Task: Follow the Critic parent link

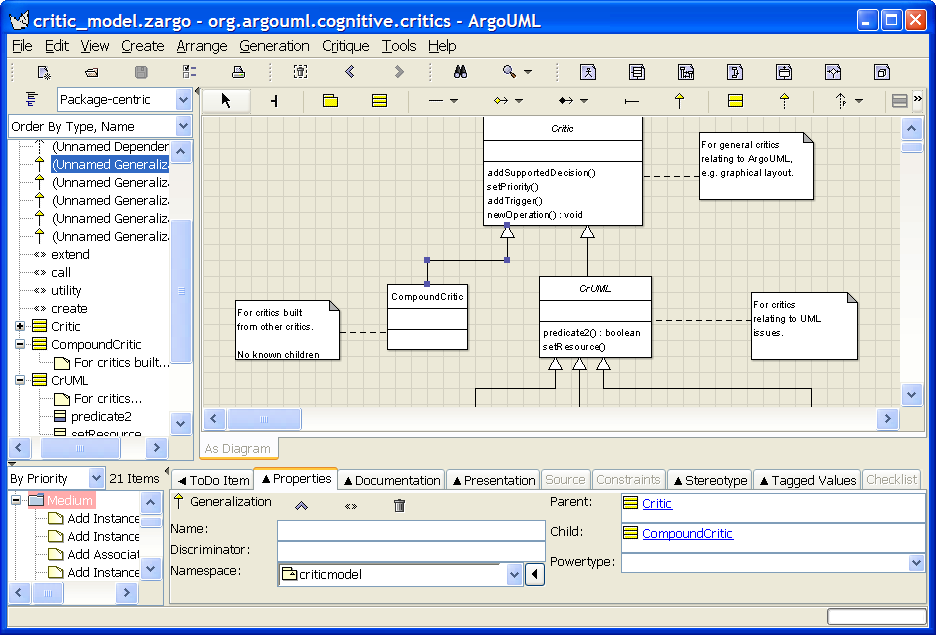Action: coord(657,504)
